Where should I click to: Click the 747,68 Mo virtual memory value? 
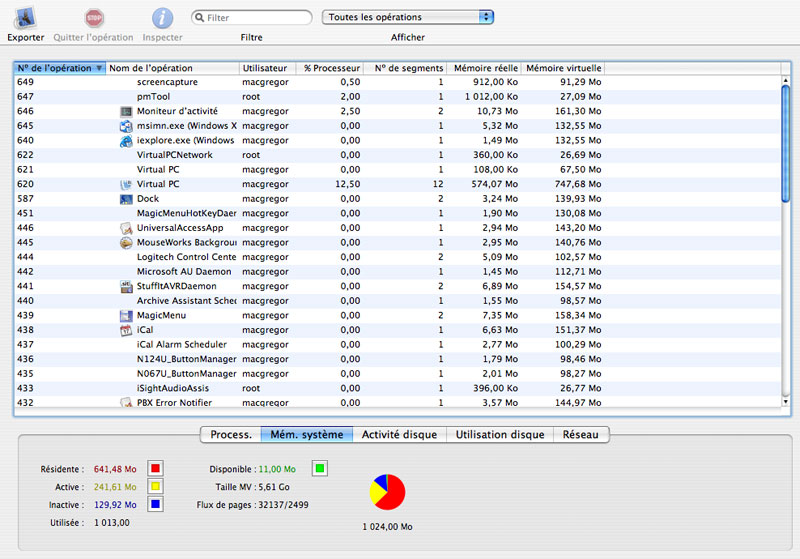click(578, 184)
